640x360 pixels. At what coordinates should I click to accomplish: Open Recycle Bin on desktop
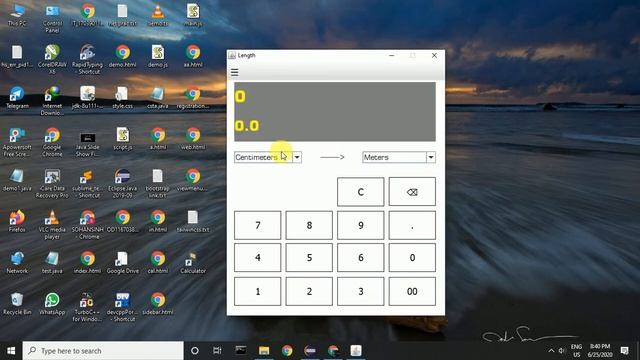(x=17, y=304)
